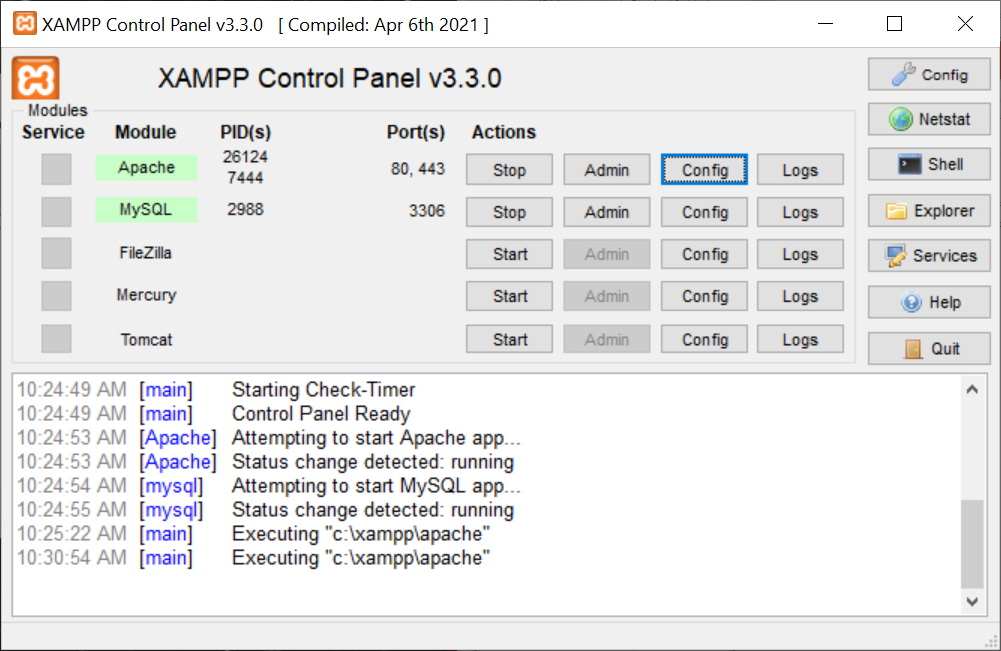Click the PID(s) column header
1001x651 pixels.
(x=246, y=132)
